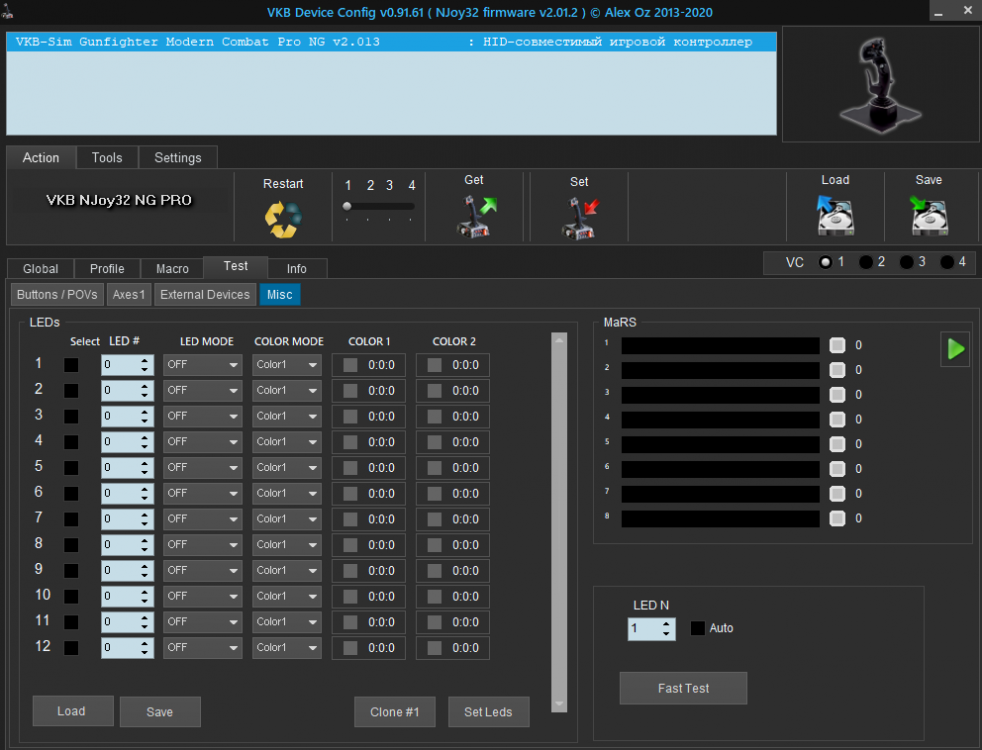Toggle the Select checkbox for LED row 1

pos(72,365)
